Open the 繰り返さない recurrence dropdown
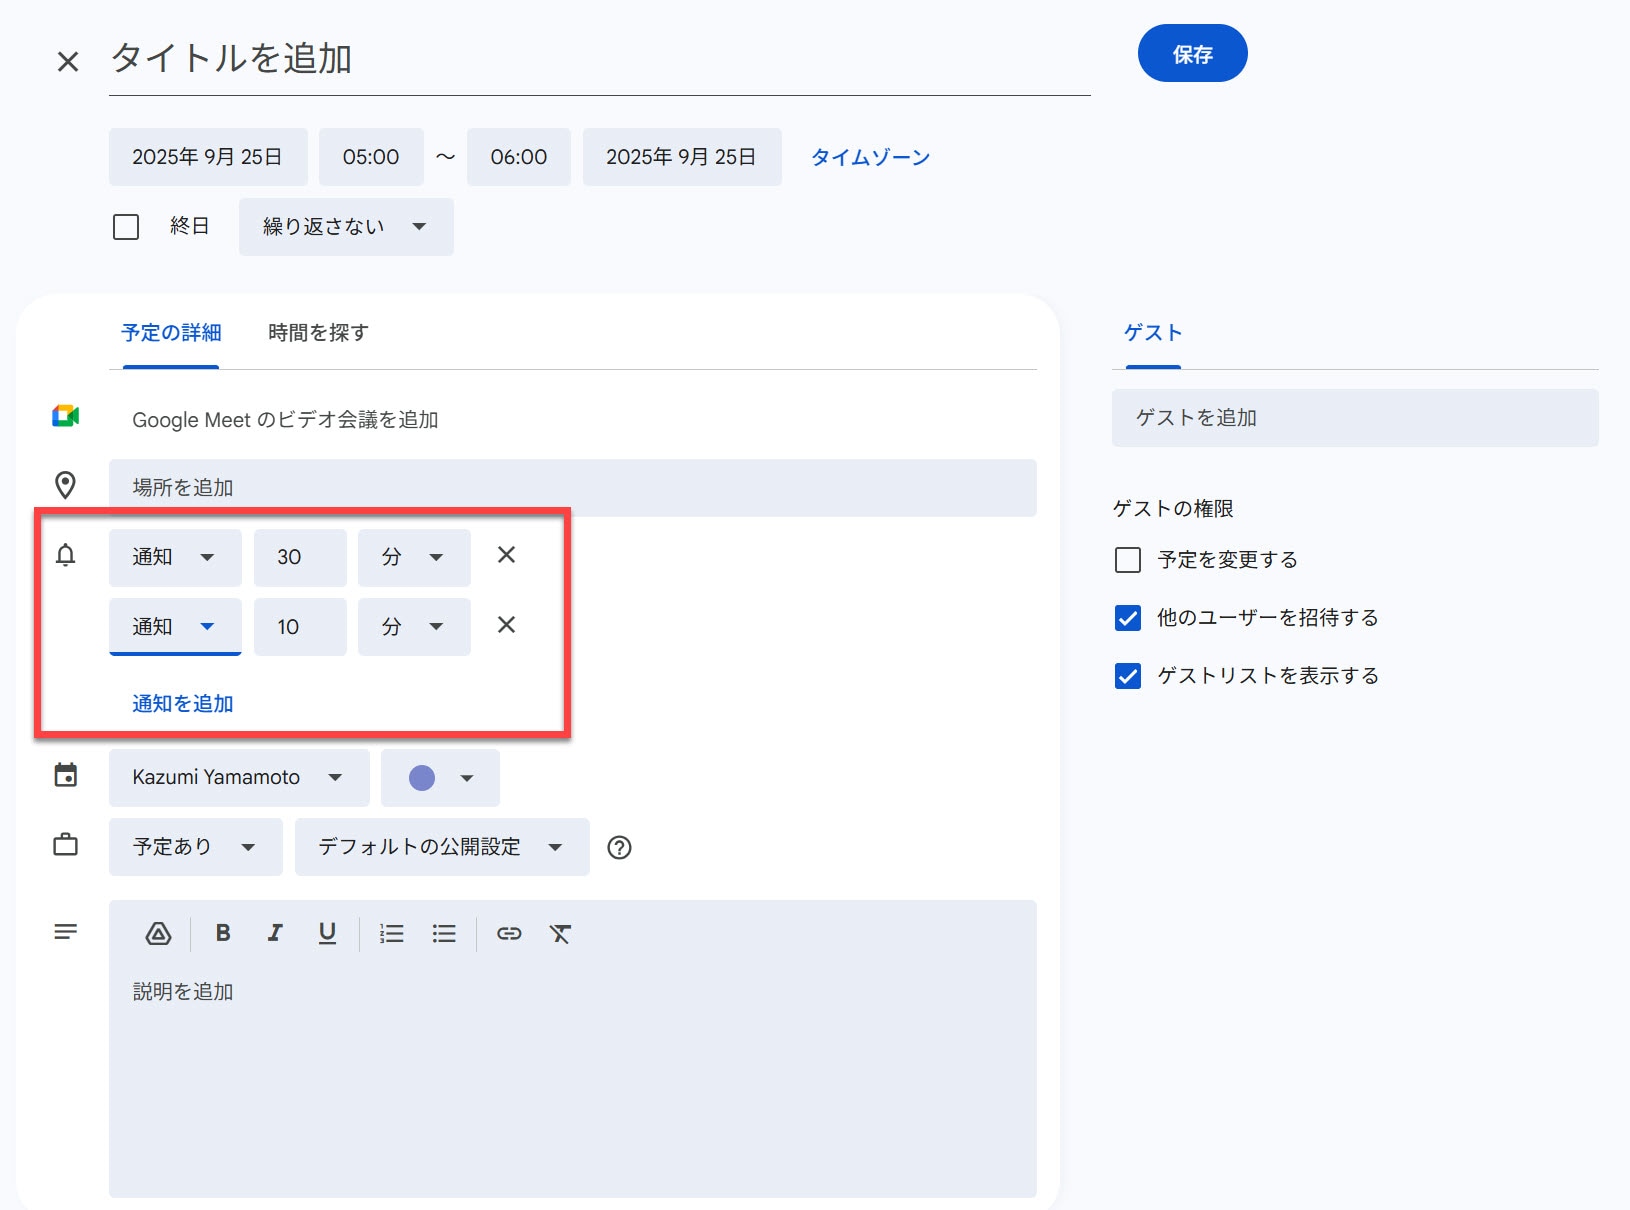The image size is (1630, 1210). (345, 227)
